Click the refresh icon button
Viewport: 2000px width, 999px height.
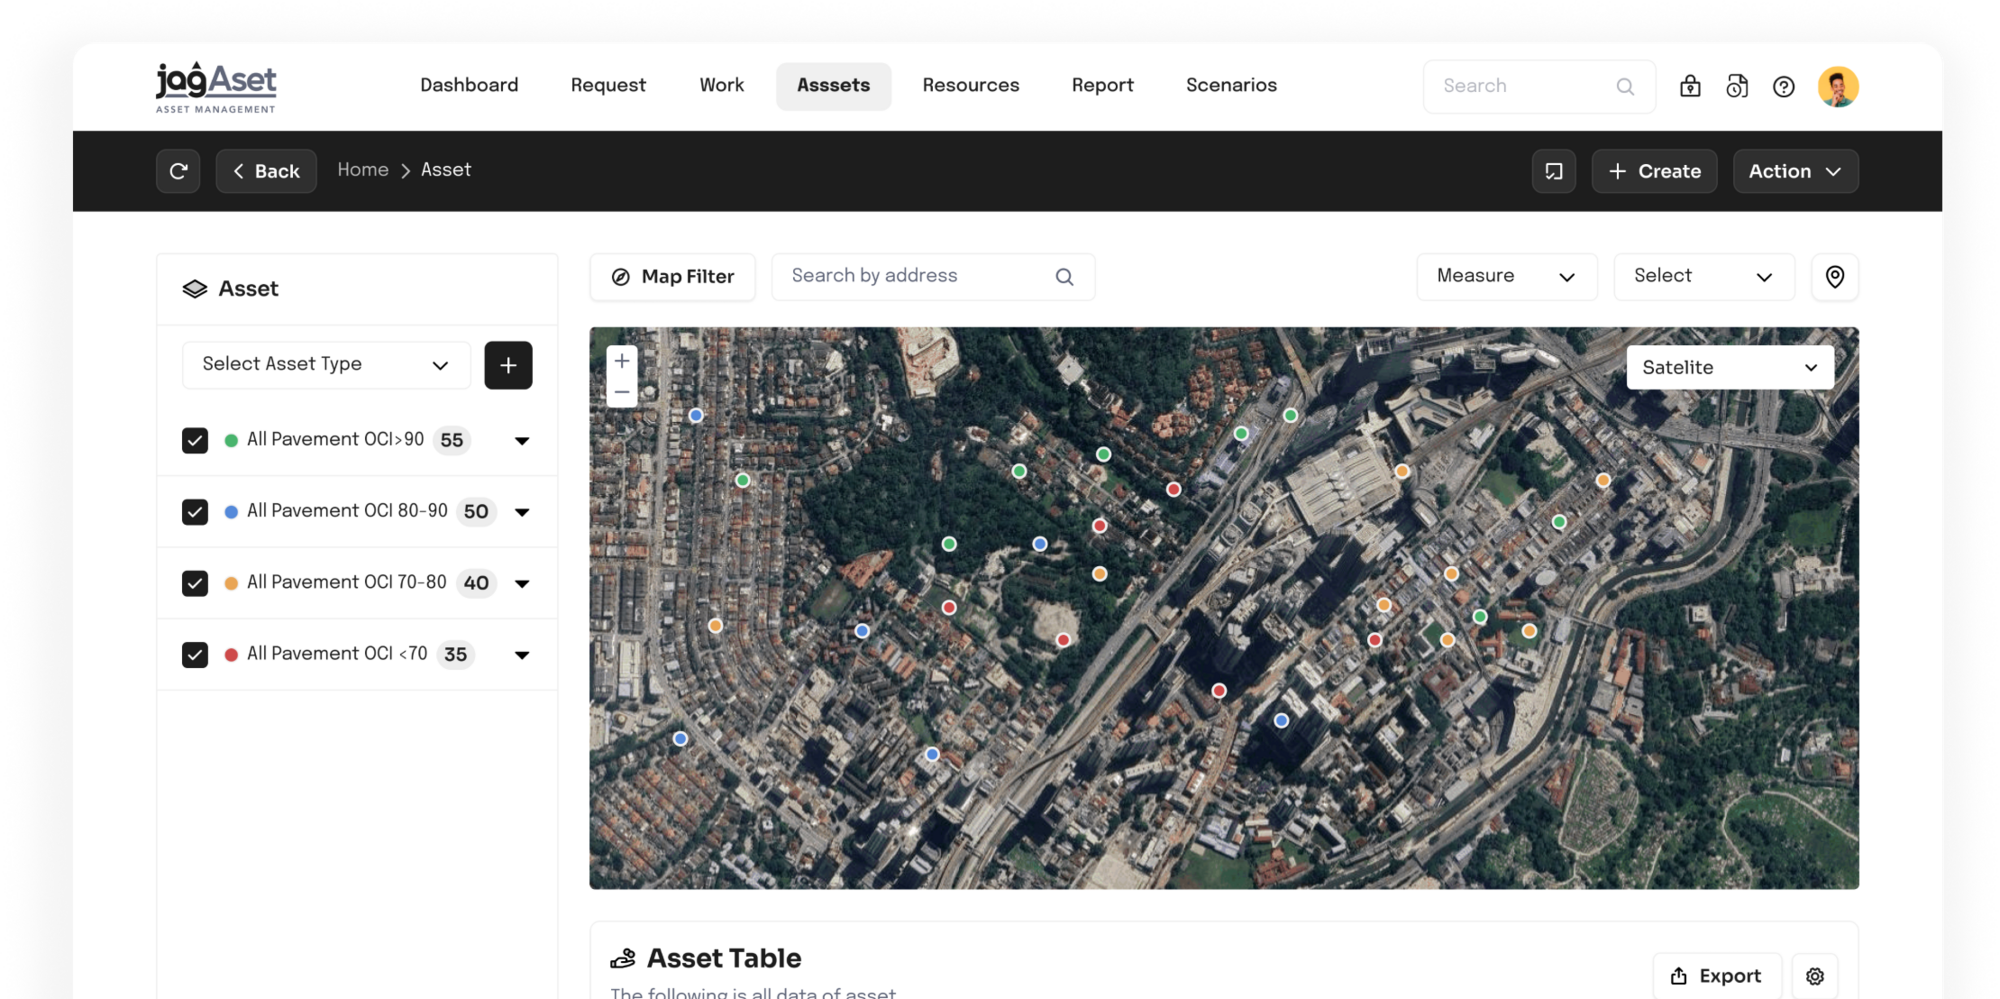coord(178,171)
